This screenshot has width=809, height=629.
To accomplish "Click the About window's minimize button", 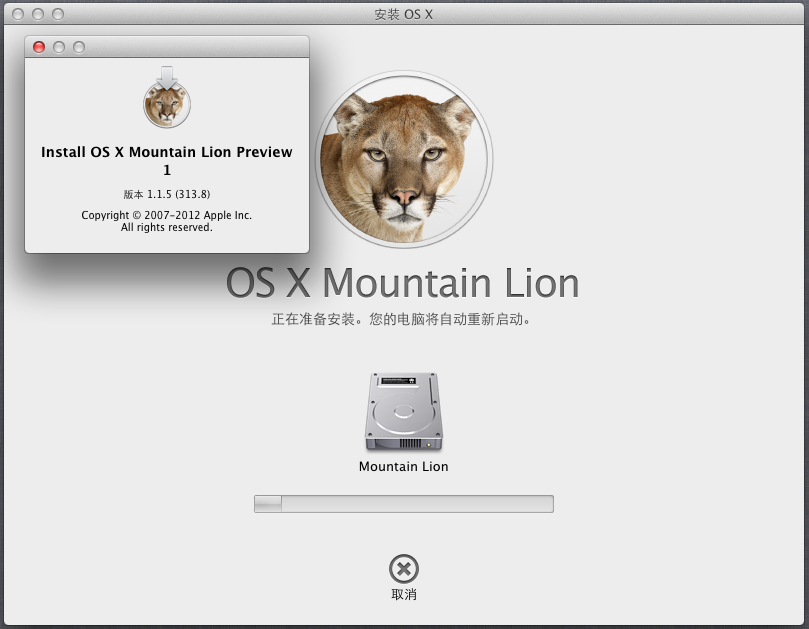I will [x=59, y=47].
